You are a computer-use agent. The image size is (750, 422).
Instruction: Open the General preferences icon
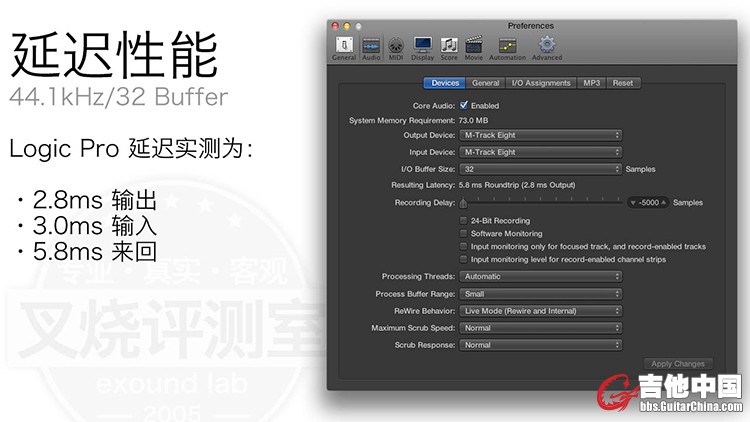click(x=344, y=47)
